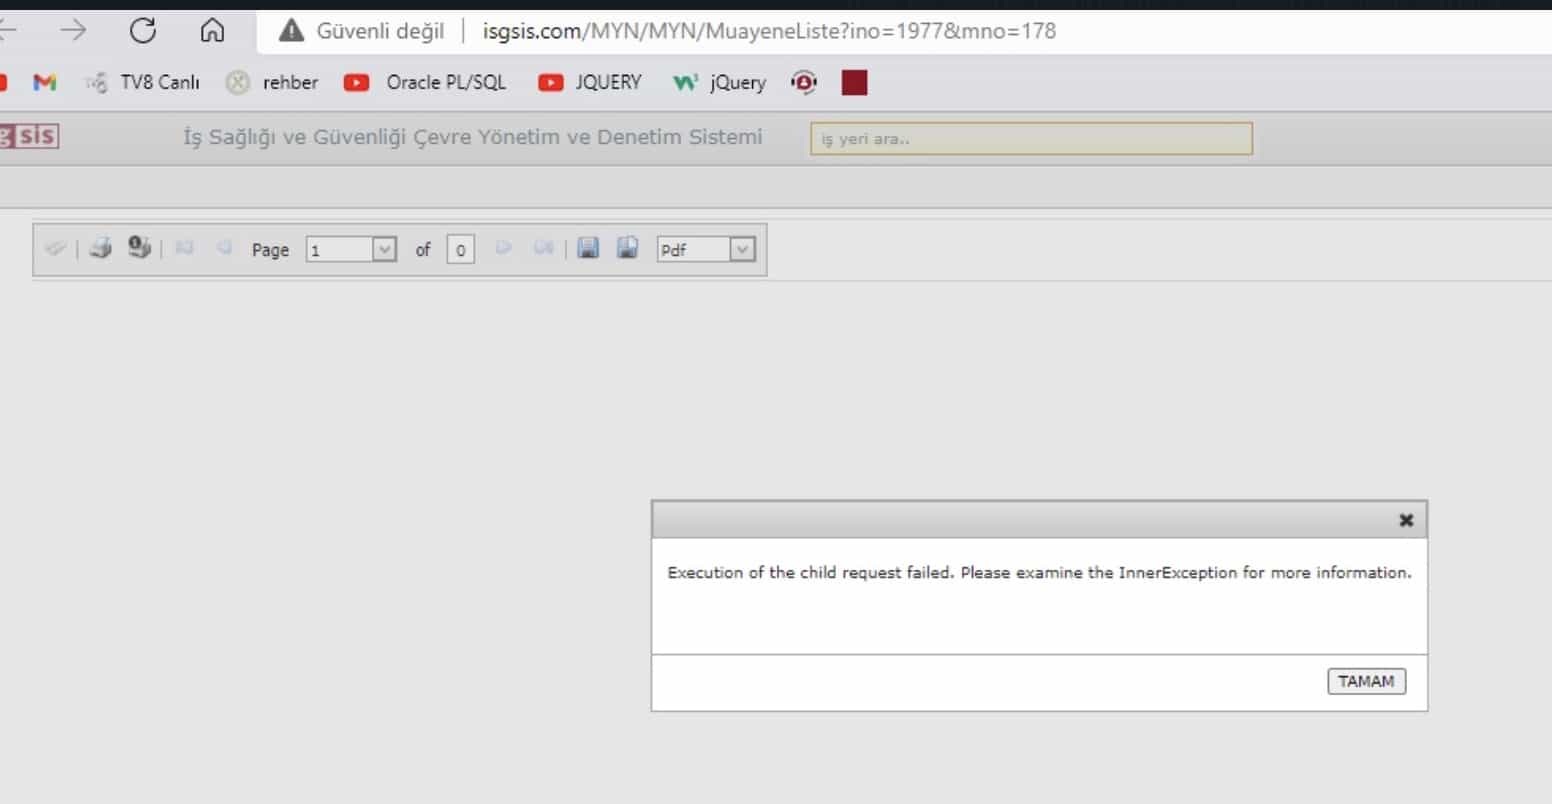Expand the Pdf export format dropdown
This screenshot has width=1552, height=804.
741,250
